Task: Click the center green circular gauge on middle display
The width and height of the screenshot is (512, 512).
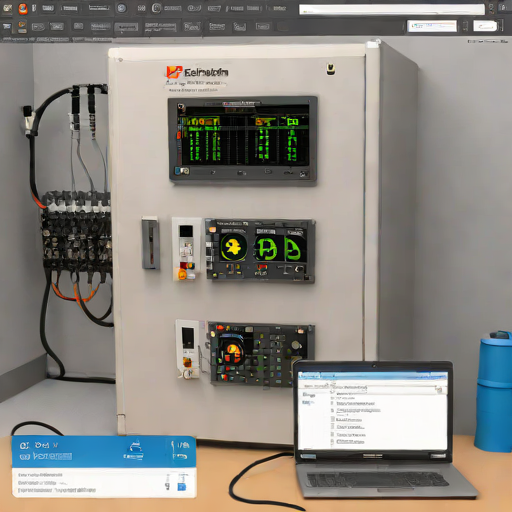Action: tap(266, 248)
